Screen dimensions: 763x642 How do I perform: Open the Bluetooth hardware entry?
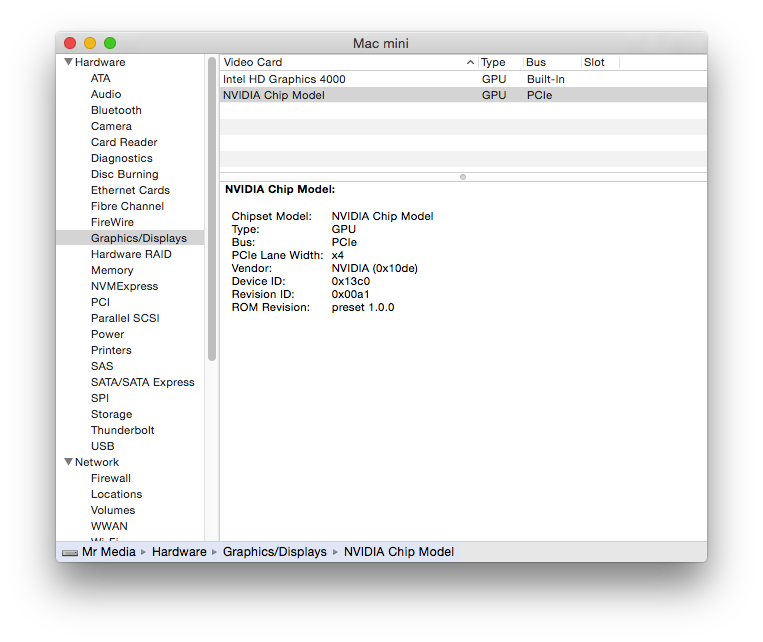click(x=116, y=110)
